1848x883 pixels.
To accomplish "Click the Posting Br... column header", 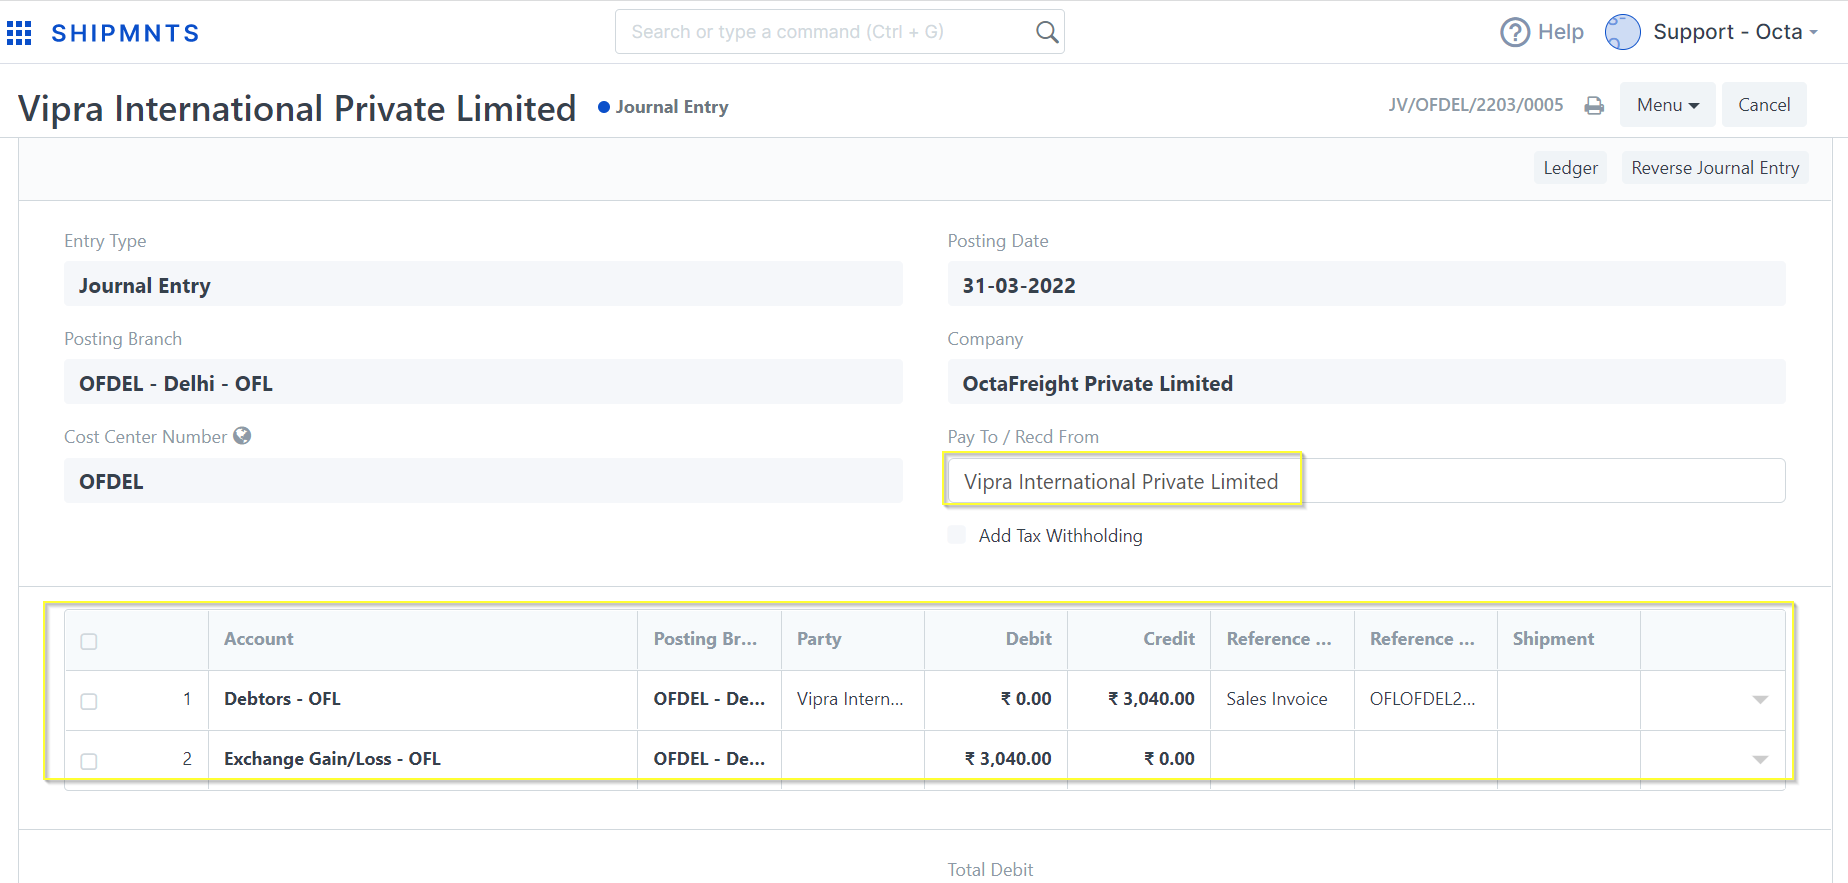I will (x=710, y=640).
